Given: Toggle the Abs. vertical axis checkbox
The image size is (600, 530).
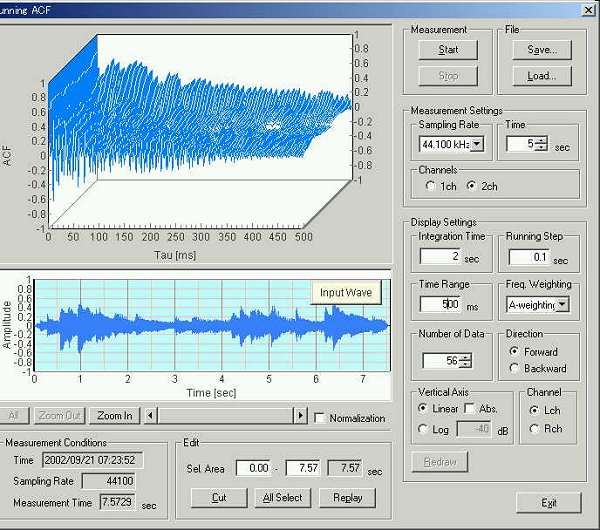Looking at the screenshot, I should [469, 410].
